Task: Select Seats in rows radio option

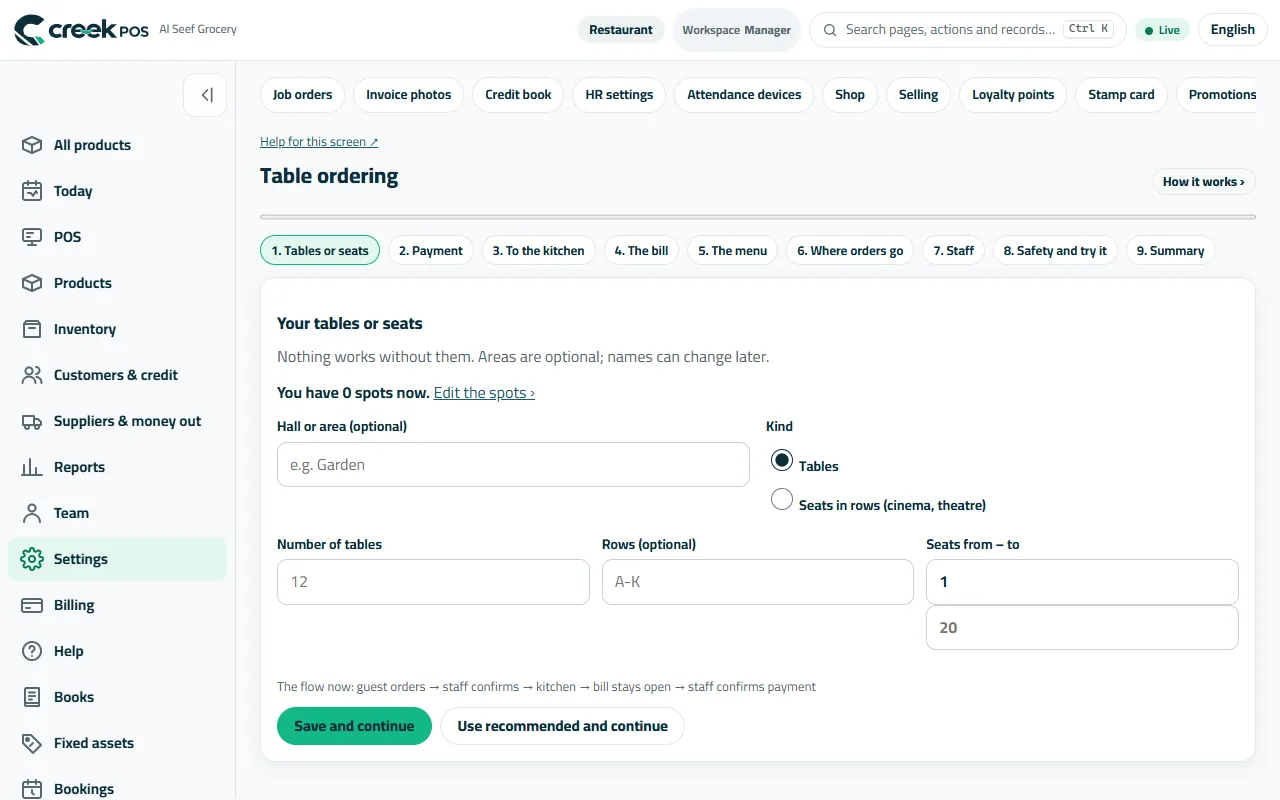Action: 782,499
